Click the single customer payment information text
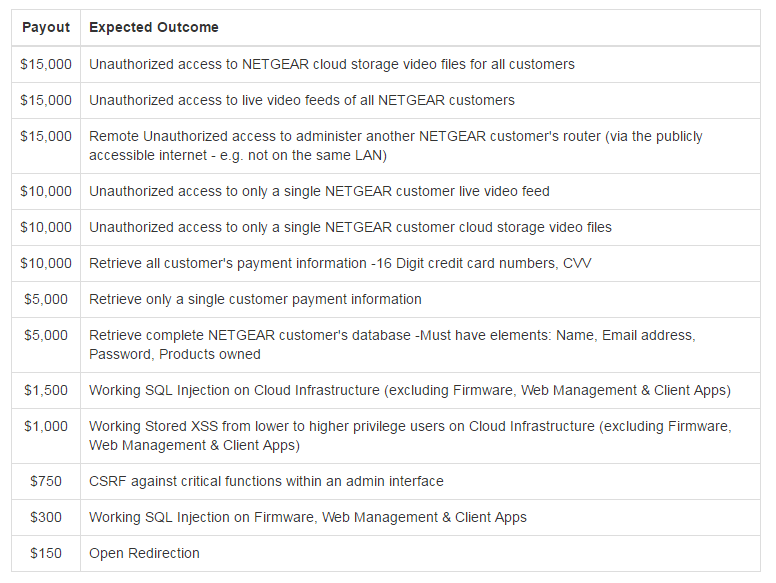This screenshot has height=583, width=776. [x=255, y=299]
